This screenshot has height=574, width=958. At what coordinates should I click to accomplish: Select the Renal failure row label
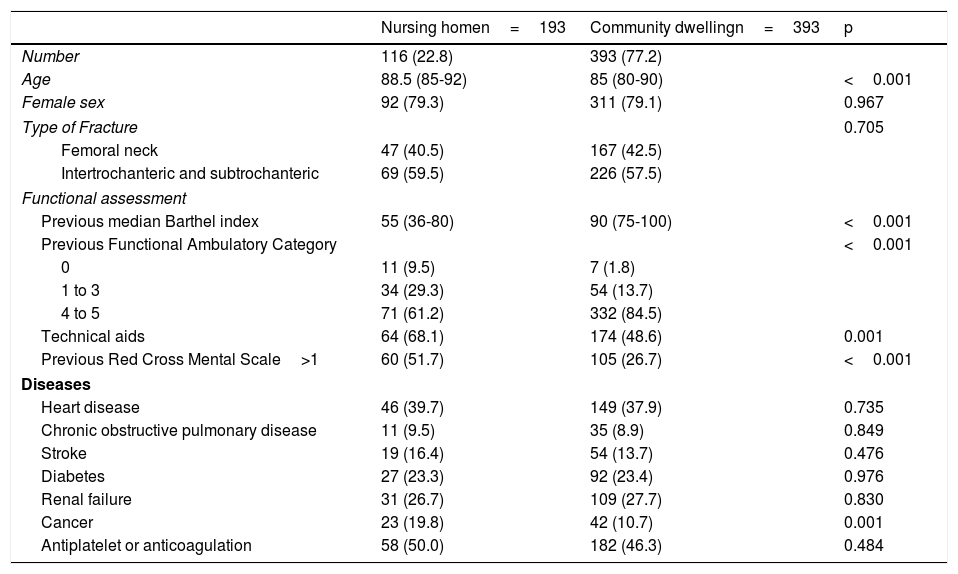pos(86,499)
